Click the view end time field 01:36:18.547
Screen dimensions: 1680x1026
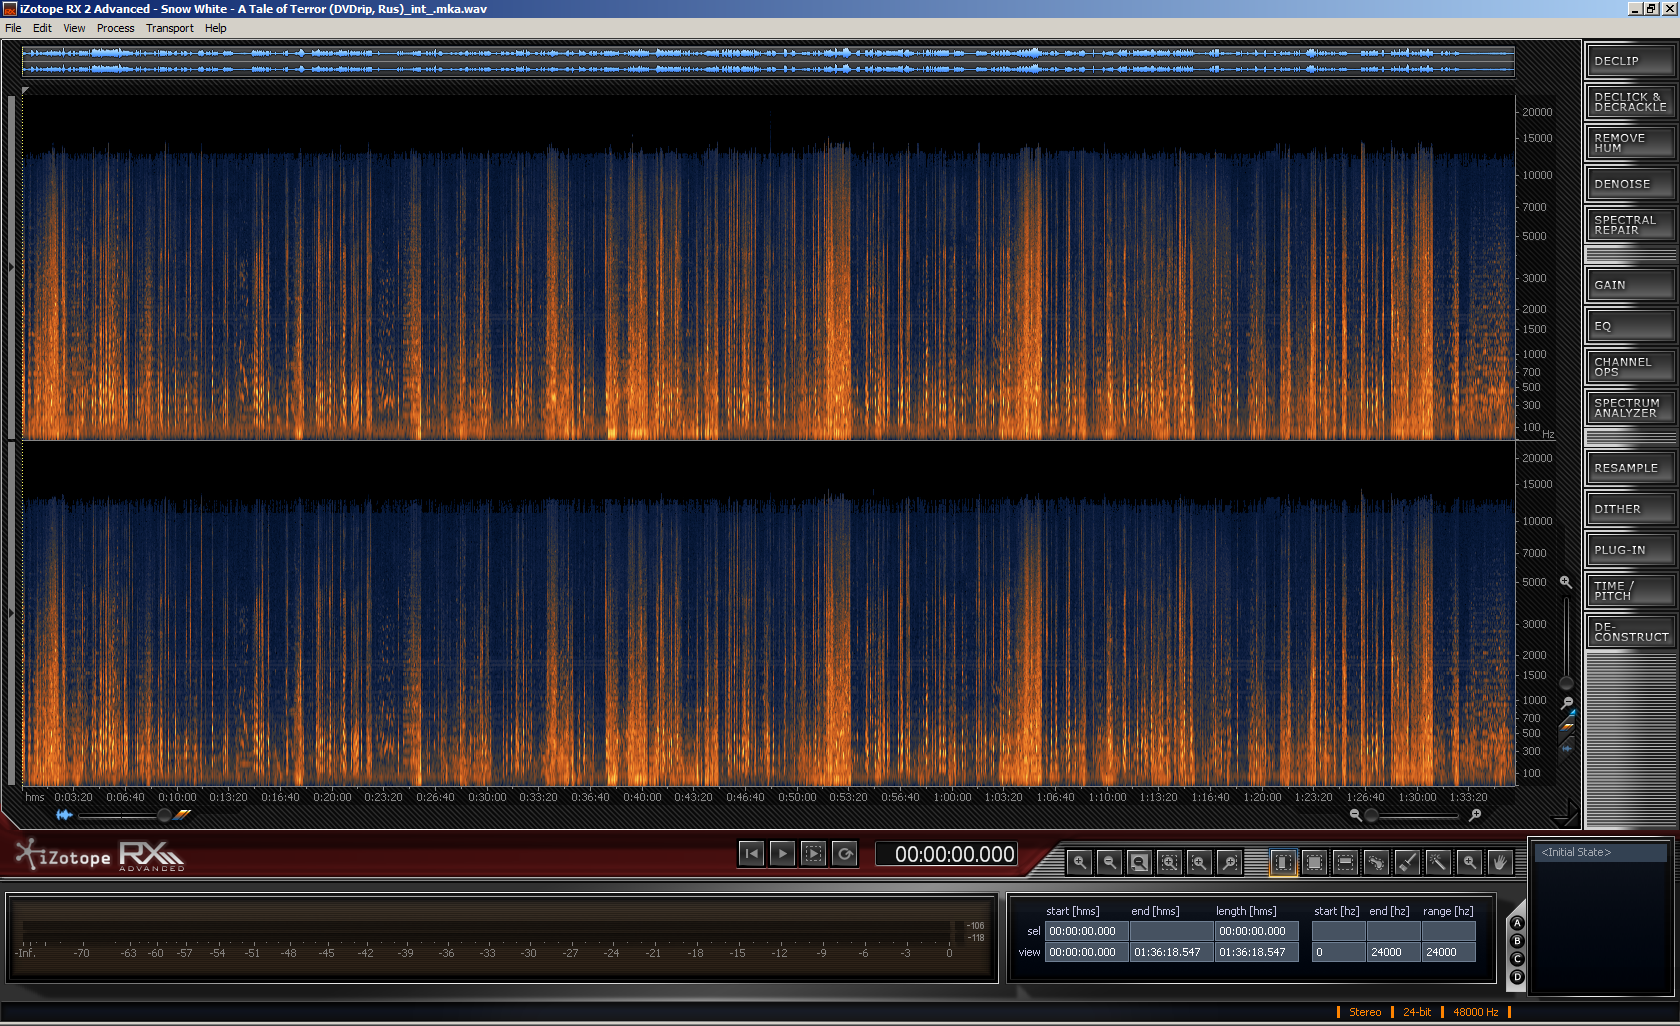tap(1172, 952)
